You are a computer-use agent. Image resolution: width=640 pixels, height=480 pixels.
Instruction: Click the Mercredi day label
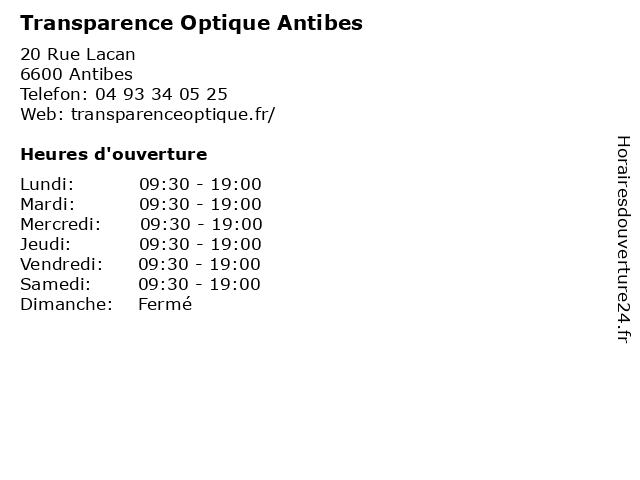(60, 224)
